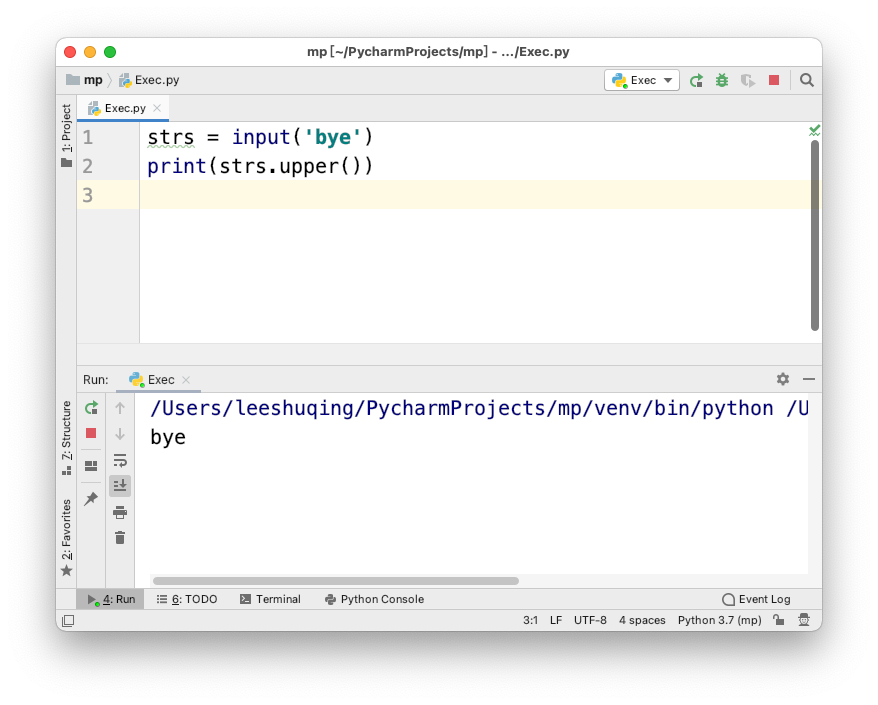
Task: Go up the stack trace arrow
Action: tap(120, 408)
